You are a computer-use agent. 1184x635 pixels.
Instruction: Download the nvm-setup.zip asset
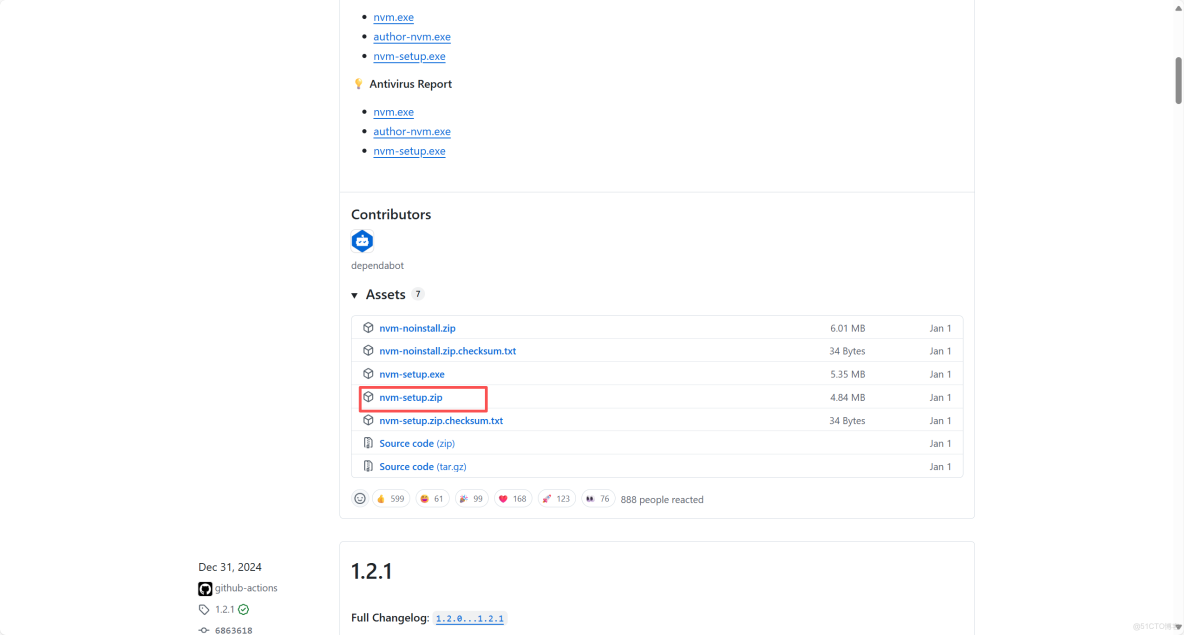[x=410, y=397]
